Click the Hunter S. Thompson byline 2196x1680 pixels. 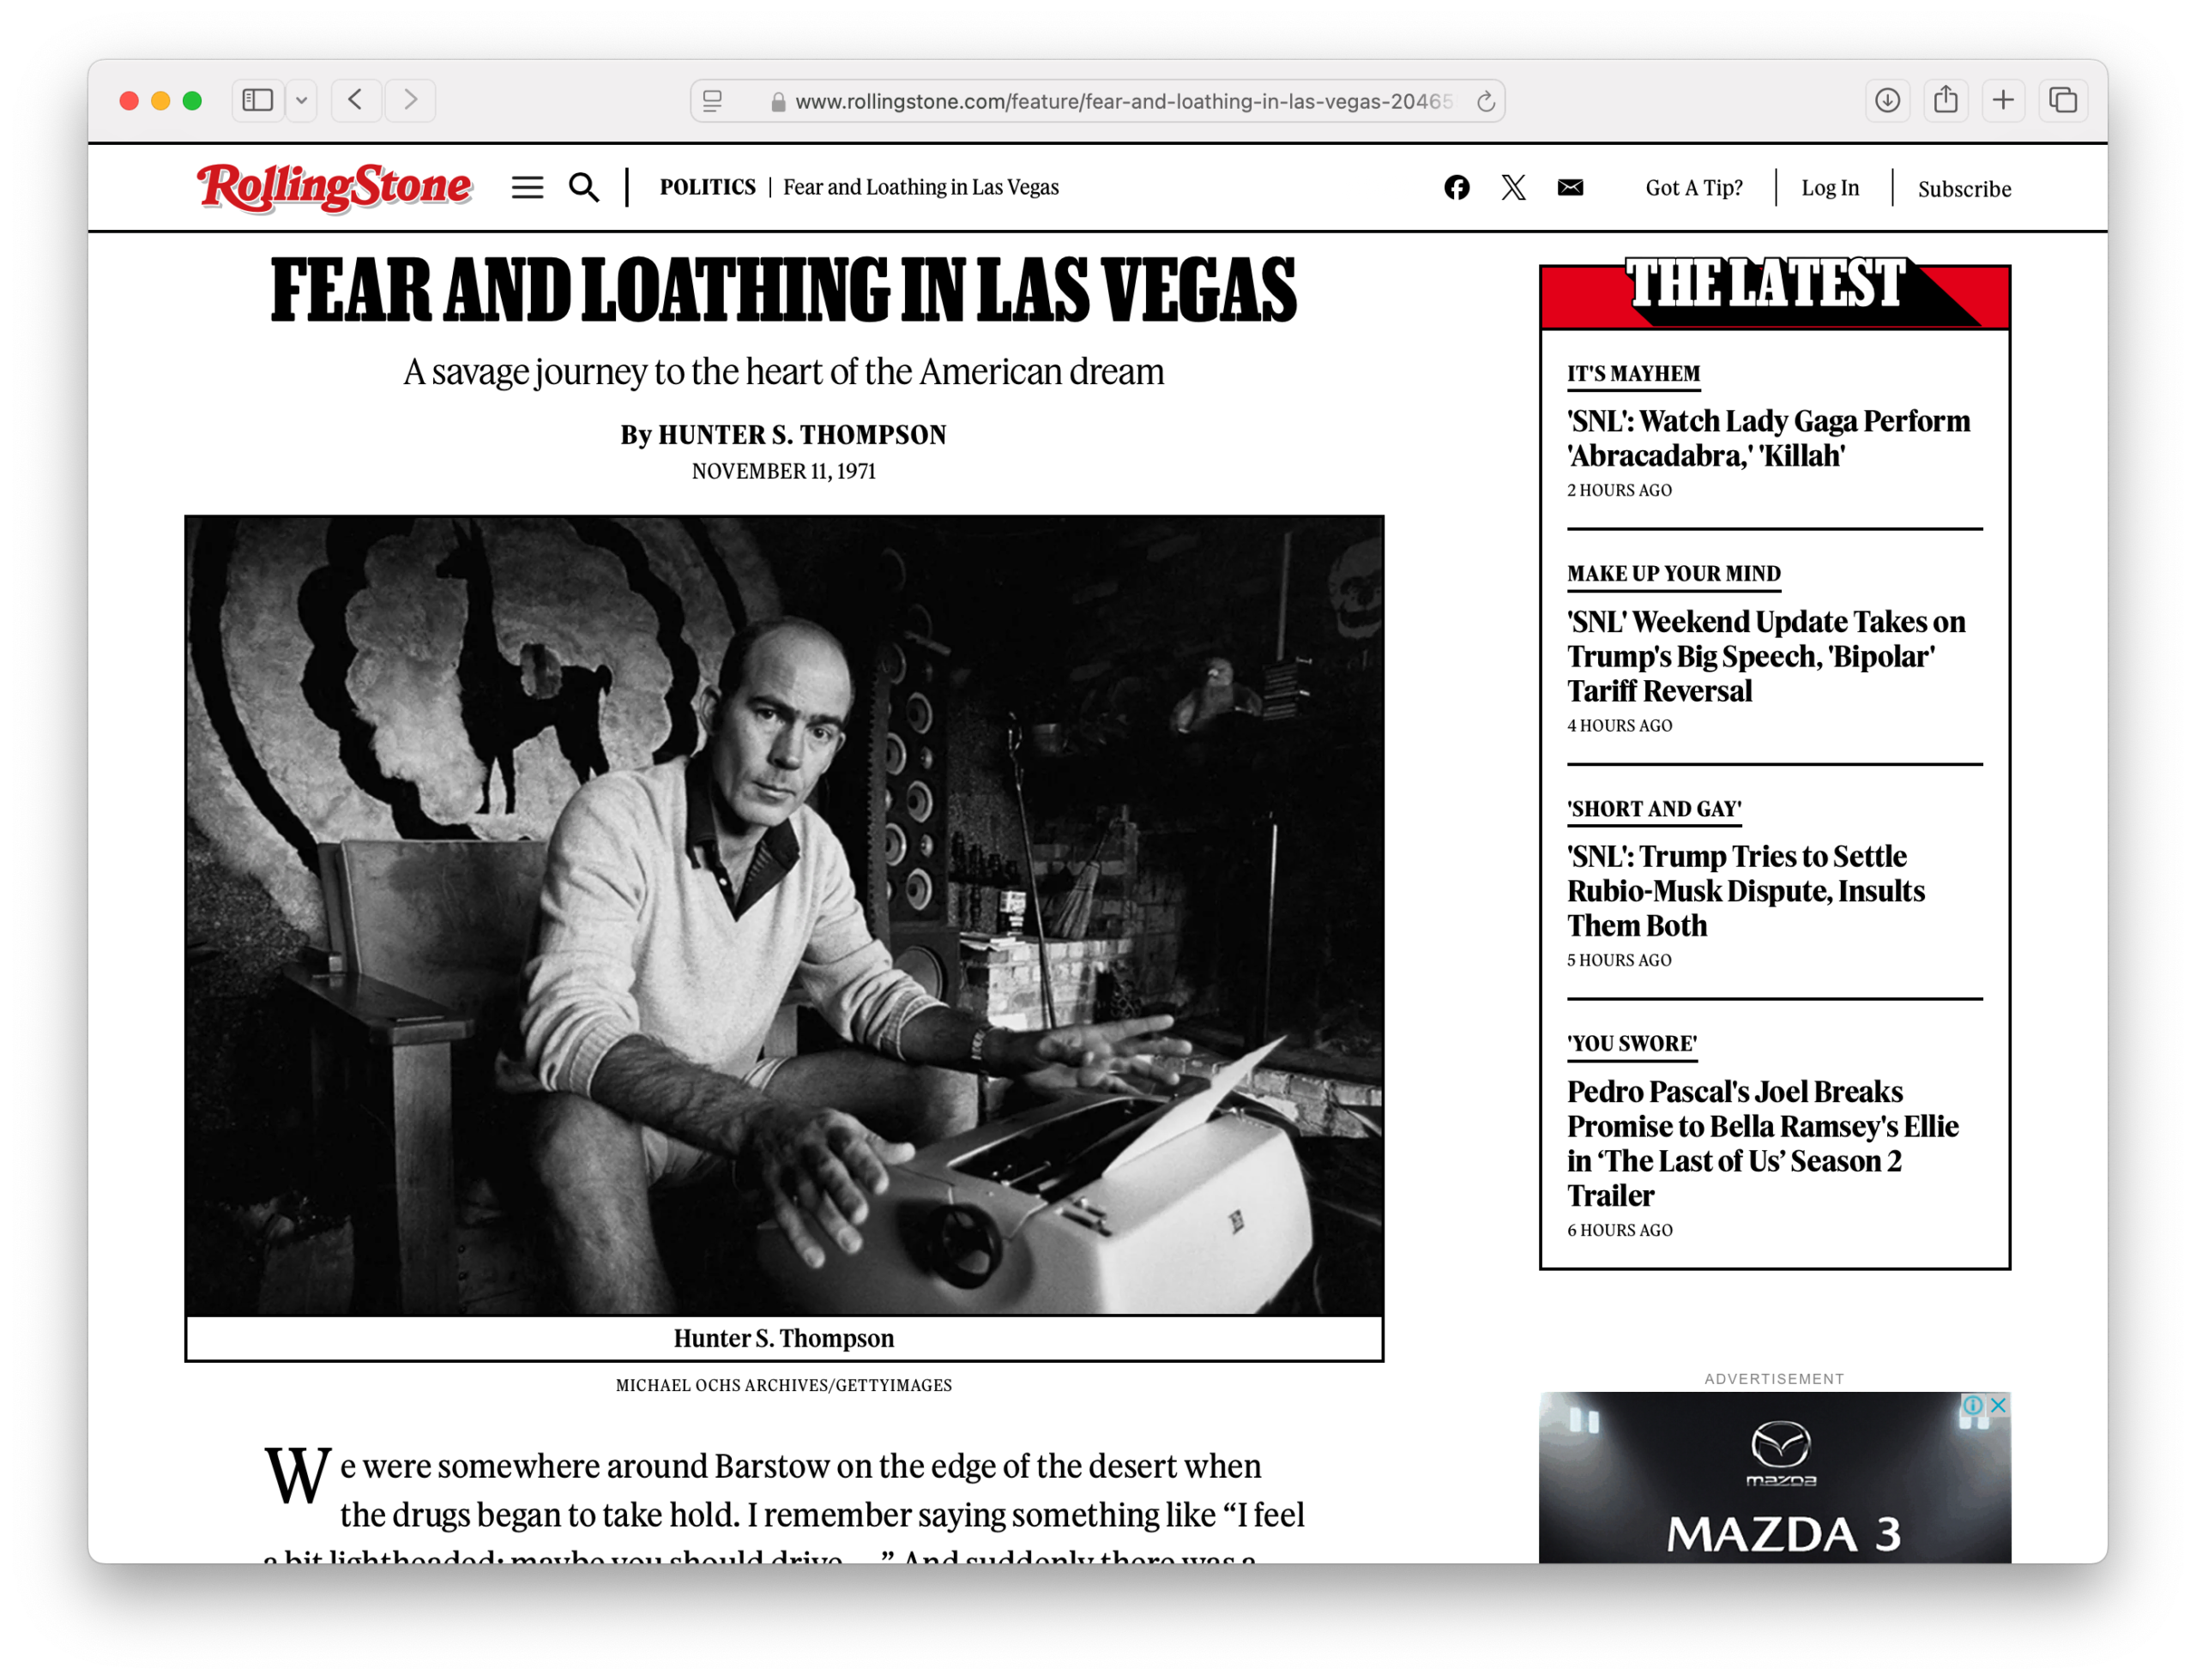[802, 435]
